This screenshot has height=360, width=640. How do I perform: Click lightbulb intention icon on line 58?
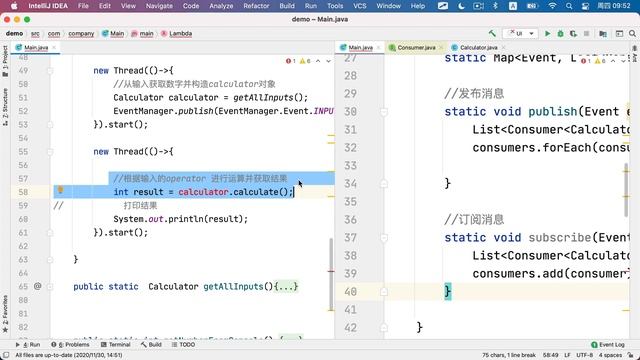tap(60, 190)
